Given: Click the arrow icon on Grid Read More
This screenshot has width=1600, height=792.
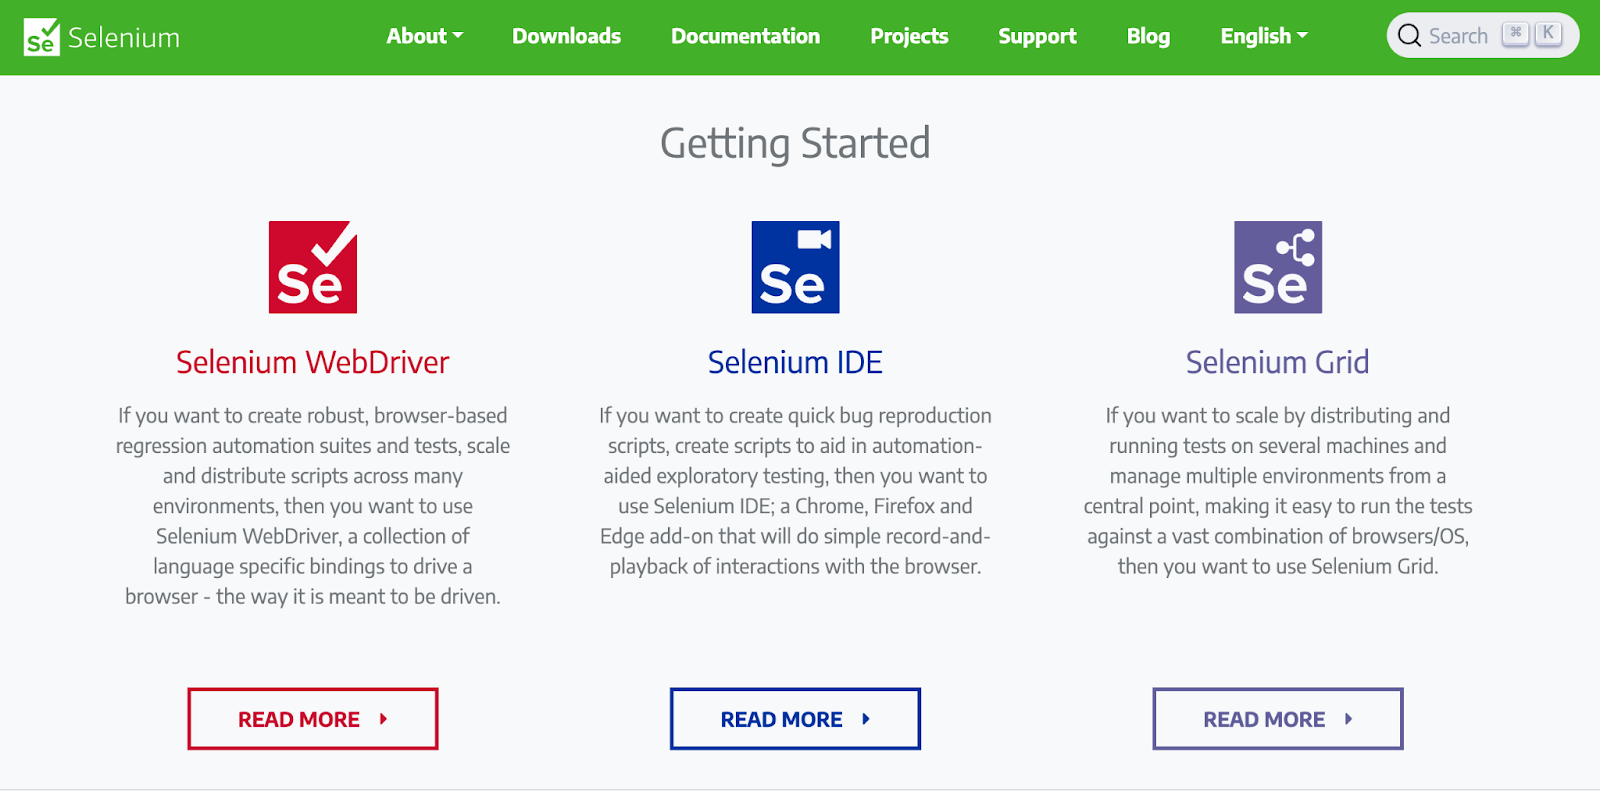Looking at the screenshot, I should pyautogui.click(x=1348, y=719).
